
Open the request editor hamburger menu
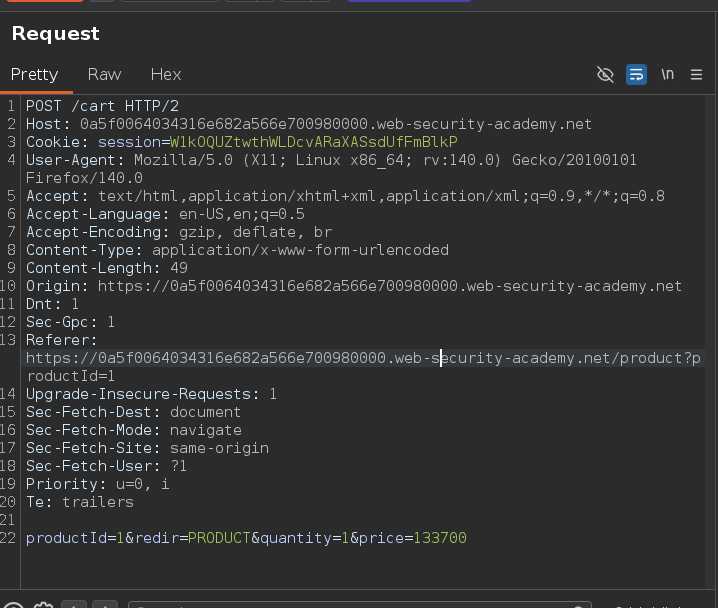coord(696,74)
